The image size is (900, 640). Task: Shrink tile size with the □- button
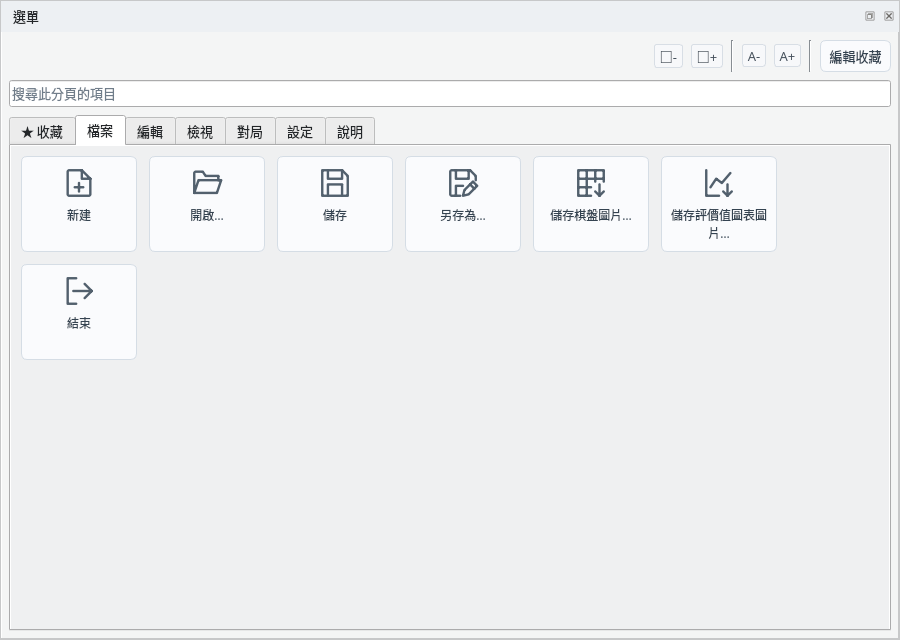pos(668,57)
